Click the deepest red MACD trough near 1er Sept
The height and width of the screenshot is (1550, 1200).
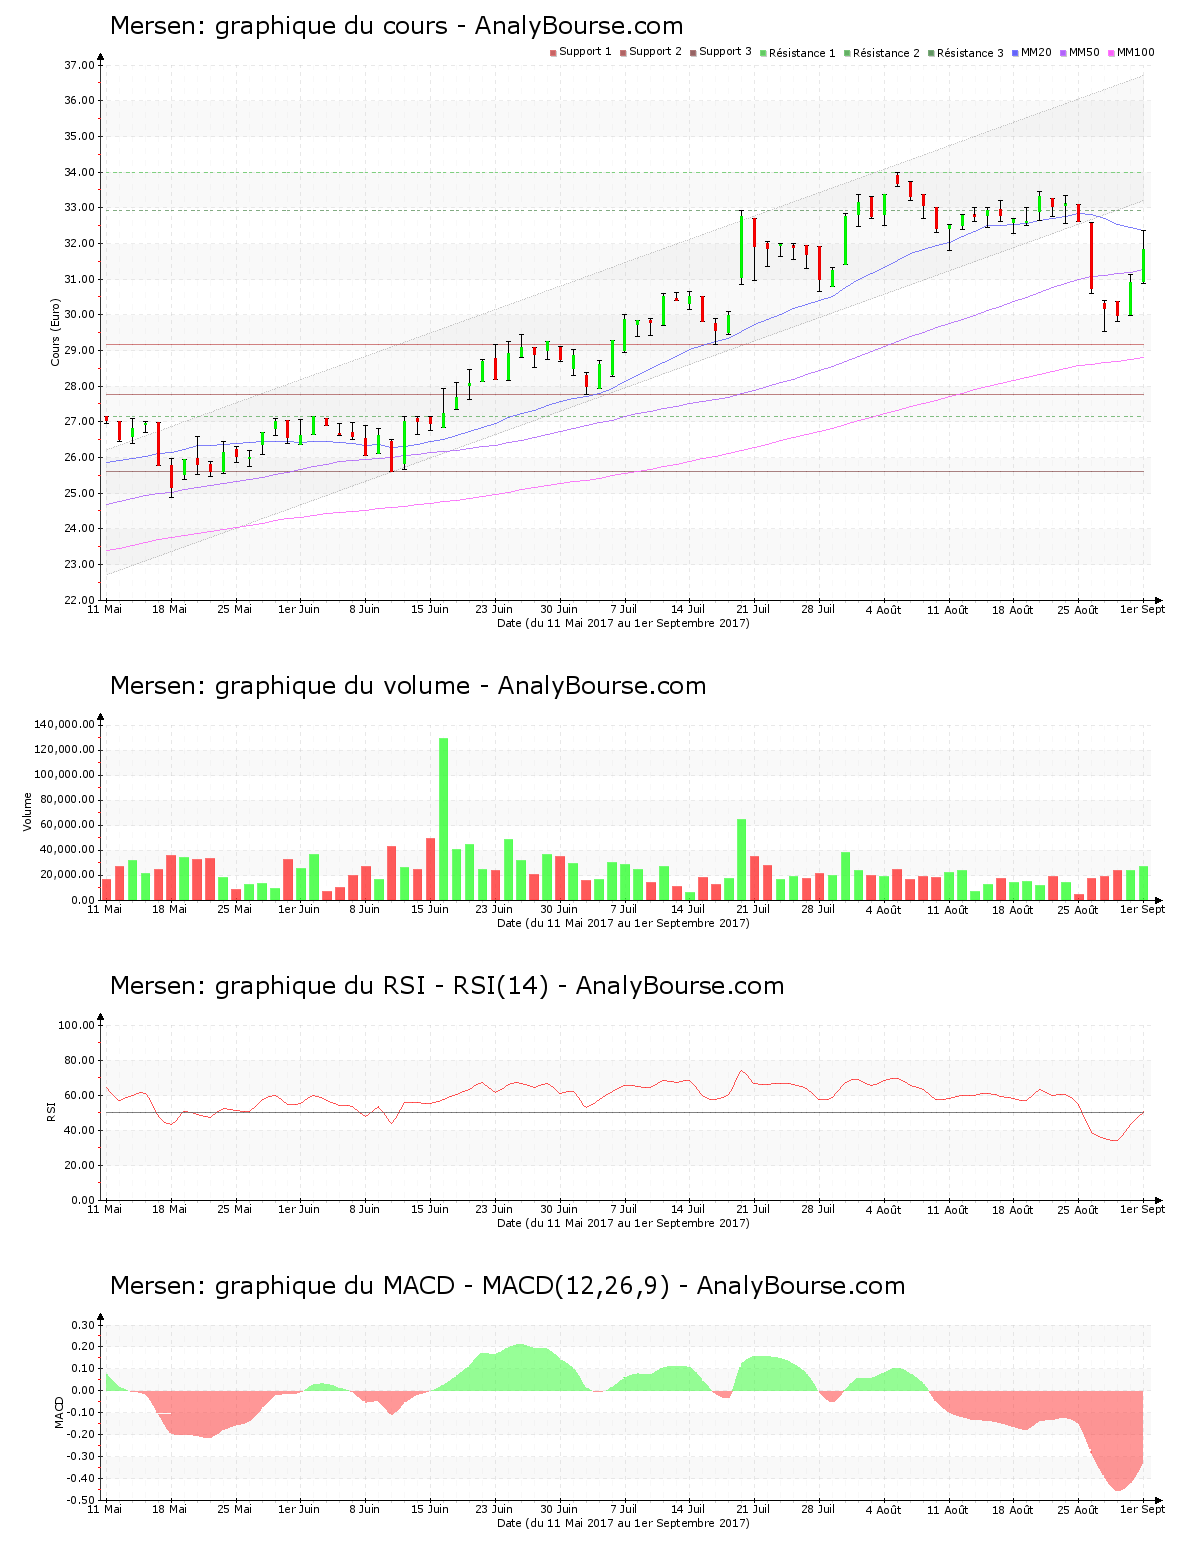click(1119, 1440)
